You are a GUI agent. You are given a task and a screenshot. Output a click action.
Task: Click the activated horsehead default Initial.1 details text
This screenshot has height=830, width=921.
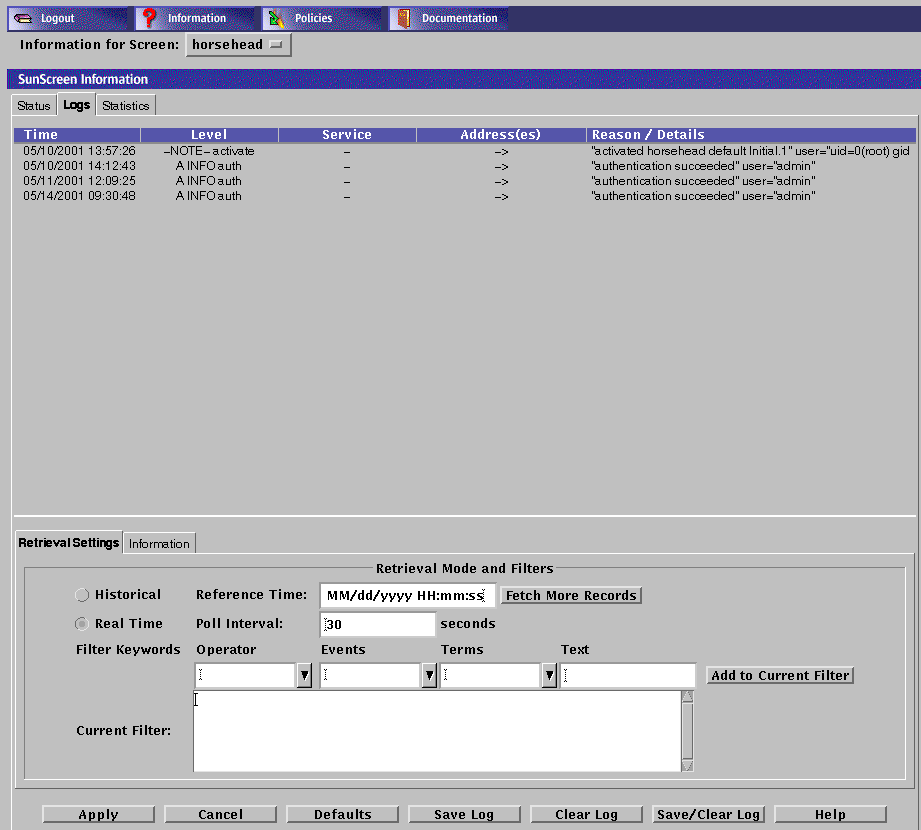click(x=751, y=151)
